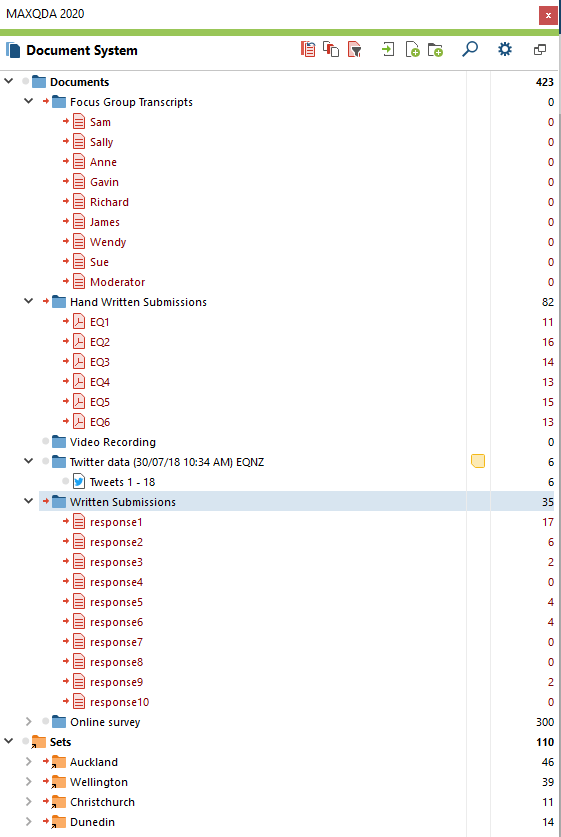Viewport: 561px width, 837px height.
Task: Open the search magnifier in Document System
Action: [470, 50]
